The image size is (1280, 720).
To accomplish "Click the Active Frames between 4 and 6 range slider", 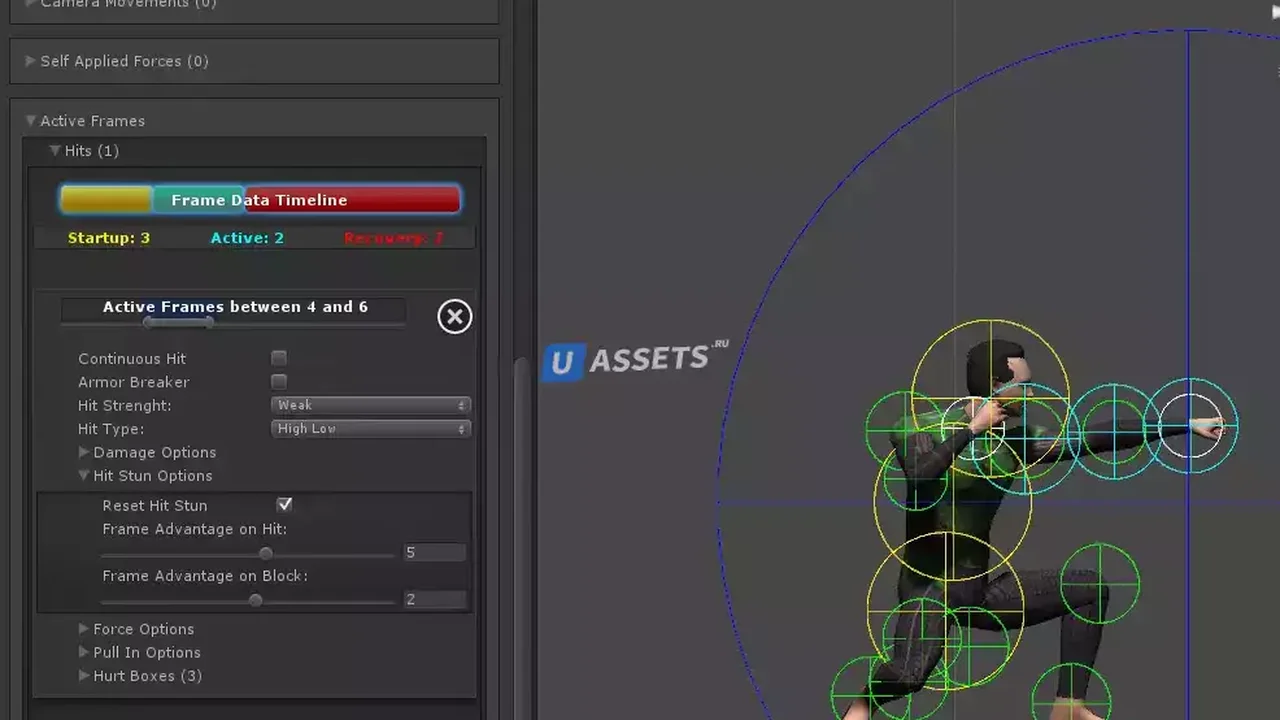I will click(233, 322).
